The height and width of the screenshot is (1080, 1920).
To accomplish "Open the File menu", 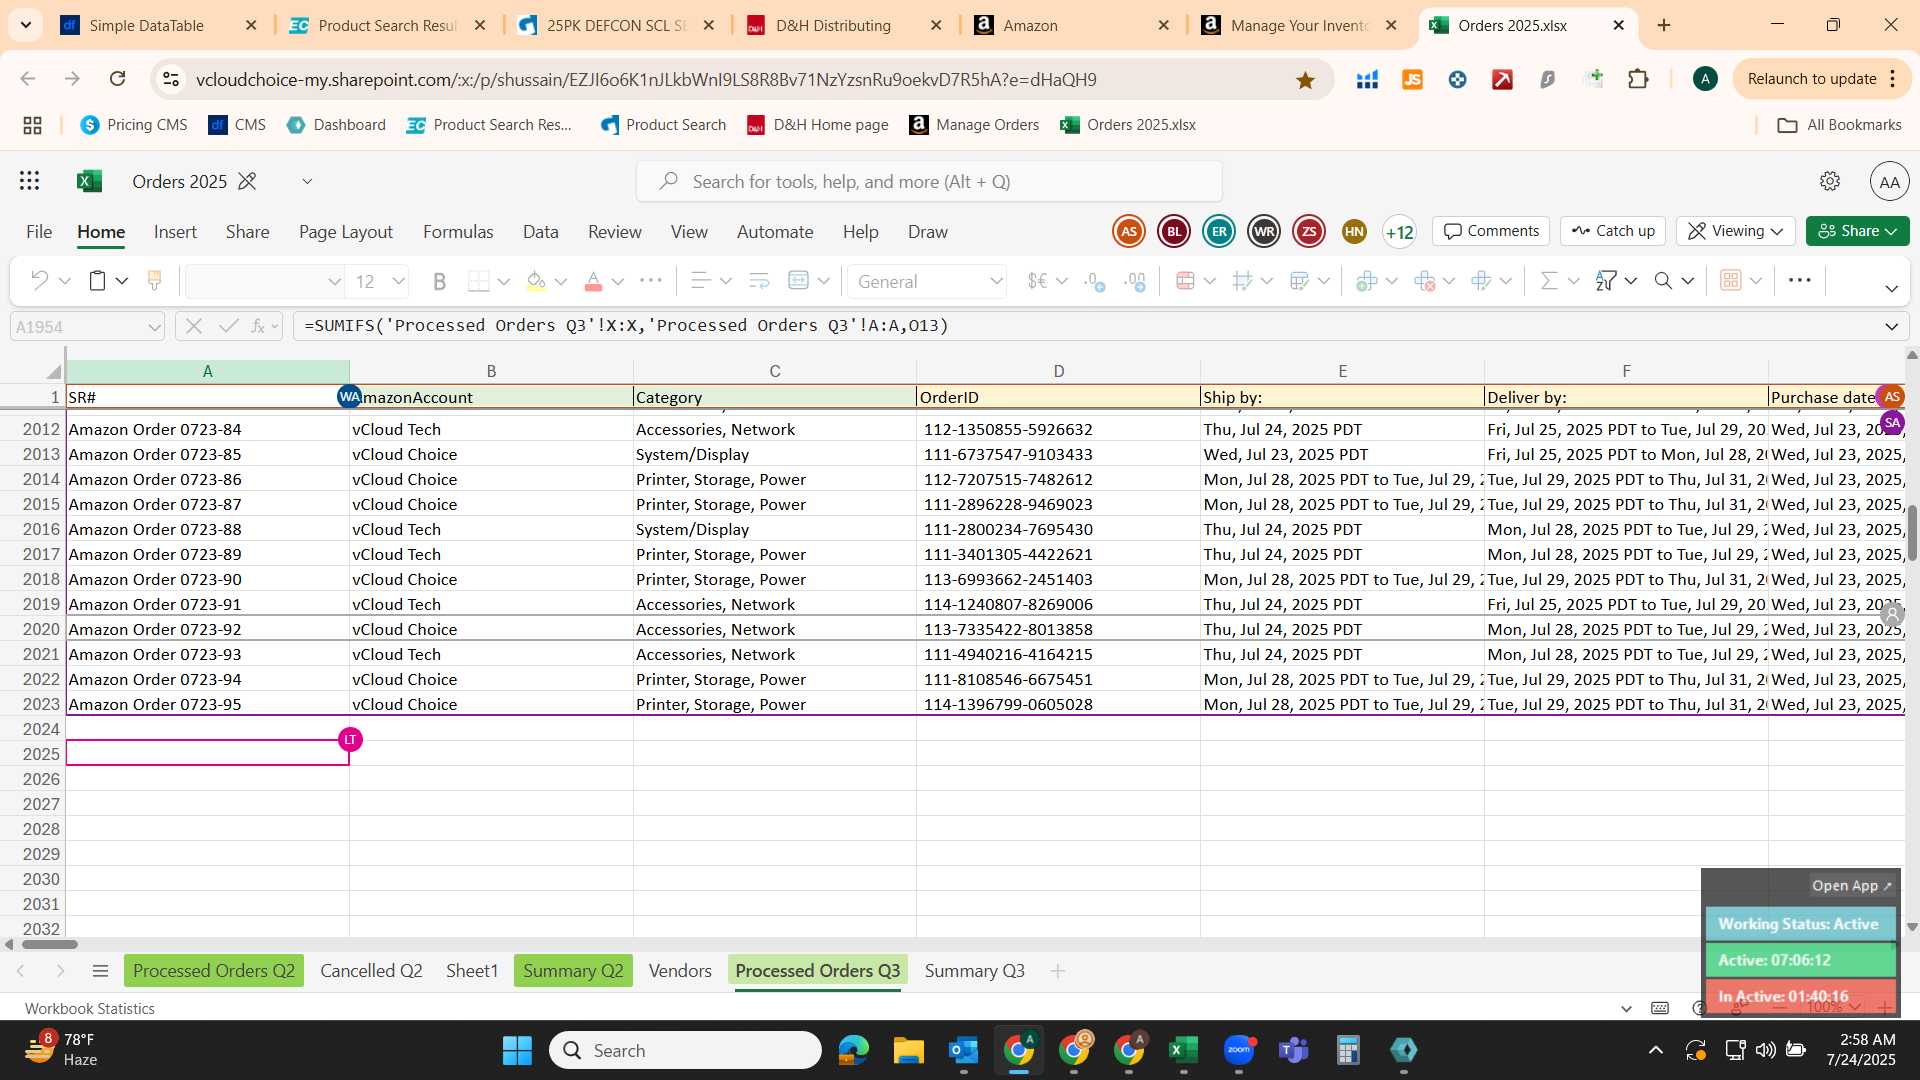I will pos(39,232).
